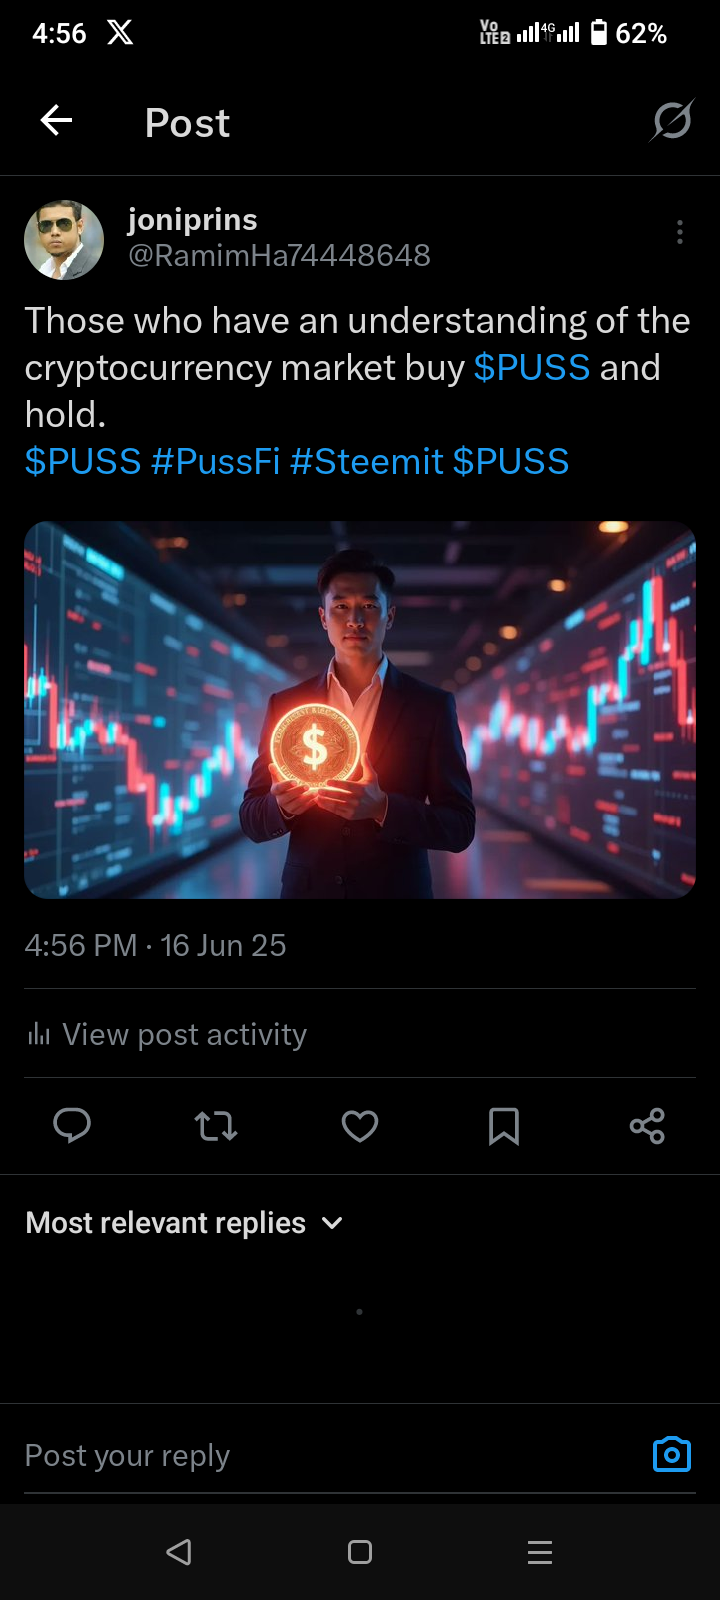Tap the reply speech bubble icon
The width and height of the screenshot is (720, 1600).
click(x=72, y=1126)
